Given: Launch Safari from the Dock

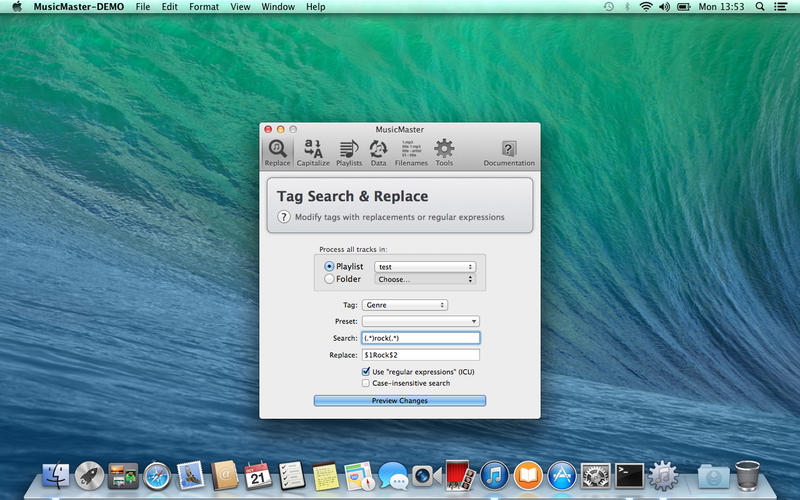Looking at the screenshot, I should pos(157,476).
